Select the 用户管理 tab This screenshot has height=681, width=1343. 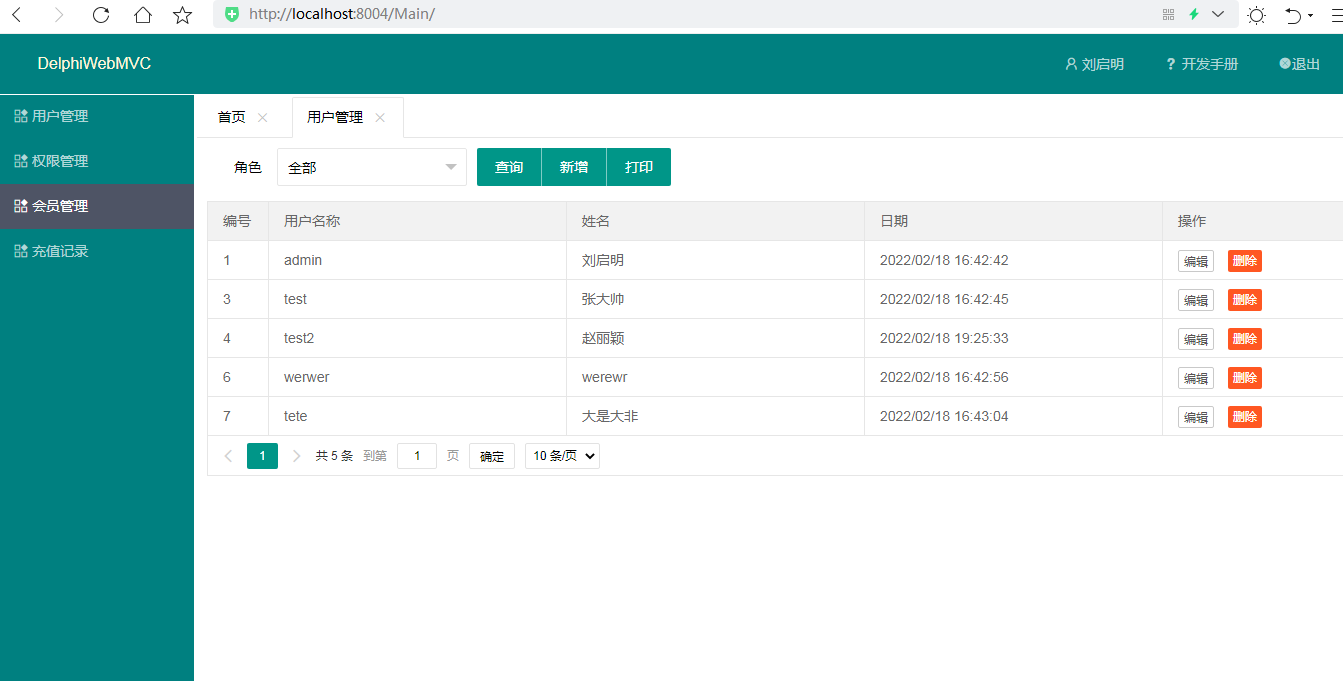[x=336, y=116]
